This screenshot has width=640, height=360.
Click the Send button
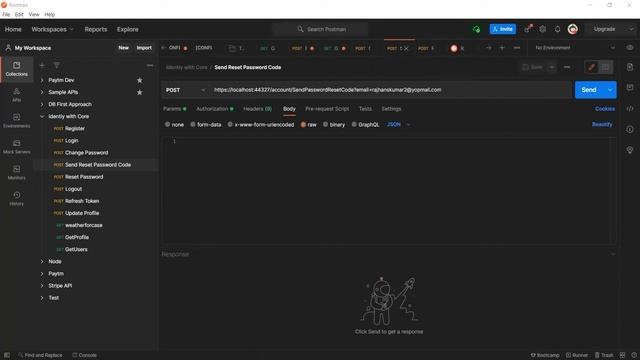click(x=589, y=90)
